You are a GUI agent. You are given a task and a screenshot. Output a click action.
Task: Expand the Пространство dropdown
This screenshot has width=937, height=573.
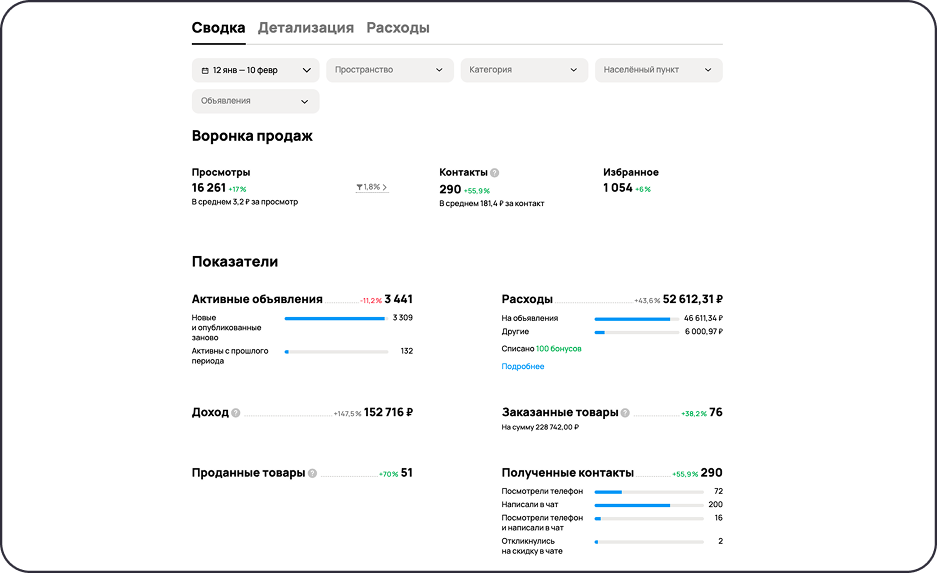click(x=390, y=70)
